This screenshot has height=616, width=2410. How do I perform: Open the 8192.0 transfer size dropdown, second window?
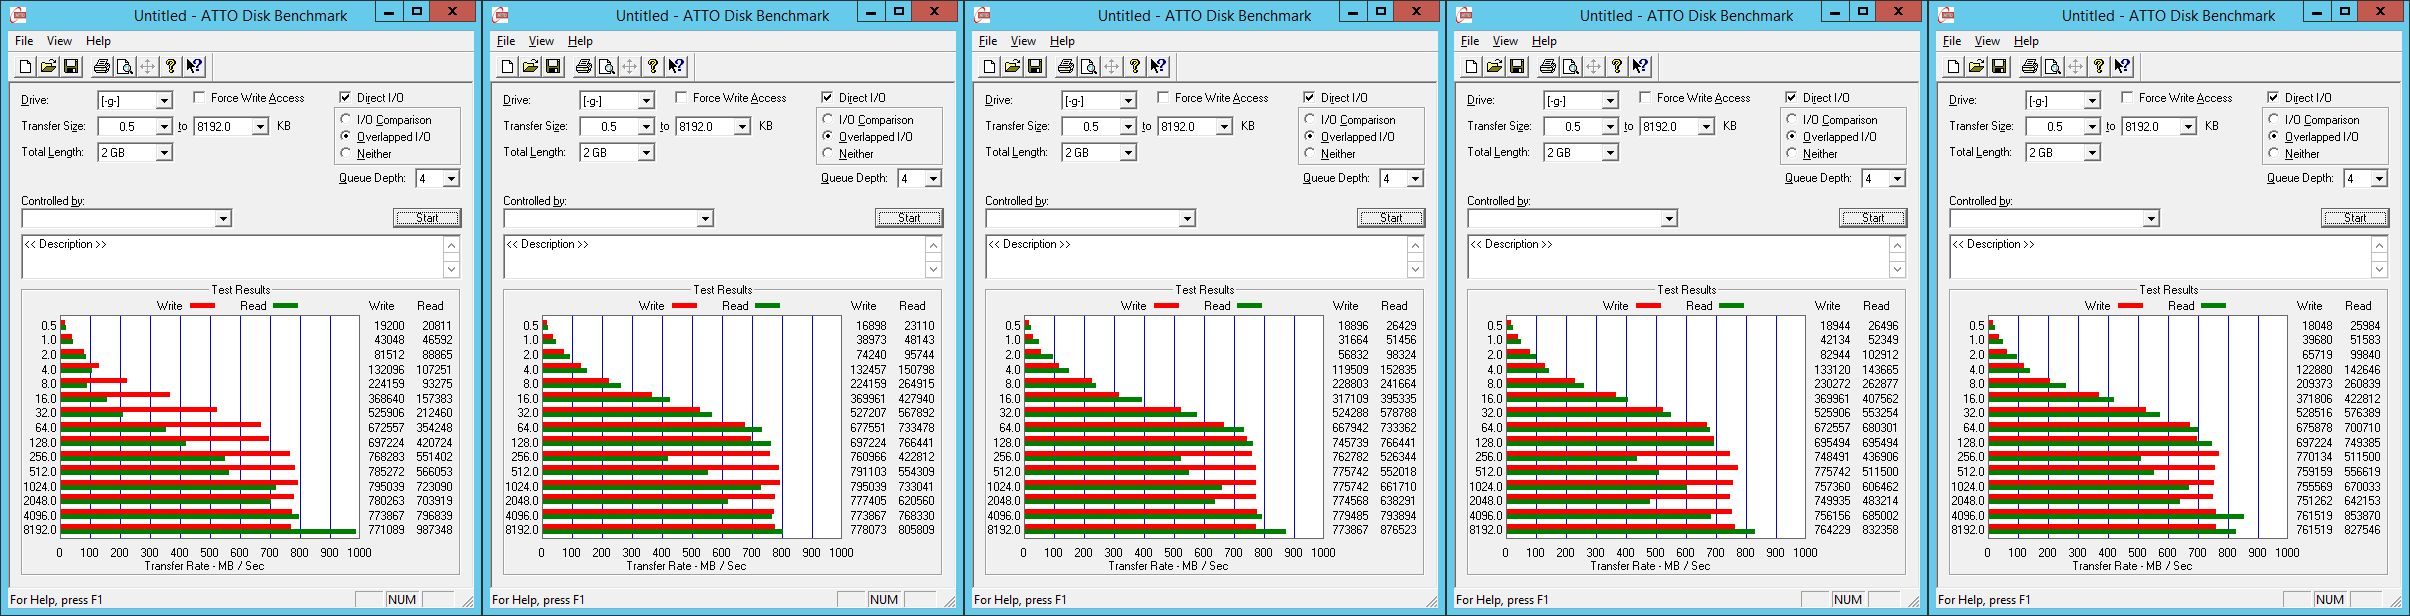coord(742,127)
